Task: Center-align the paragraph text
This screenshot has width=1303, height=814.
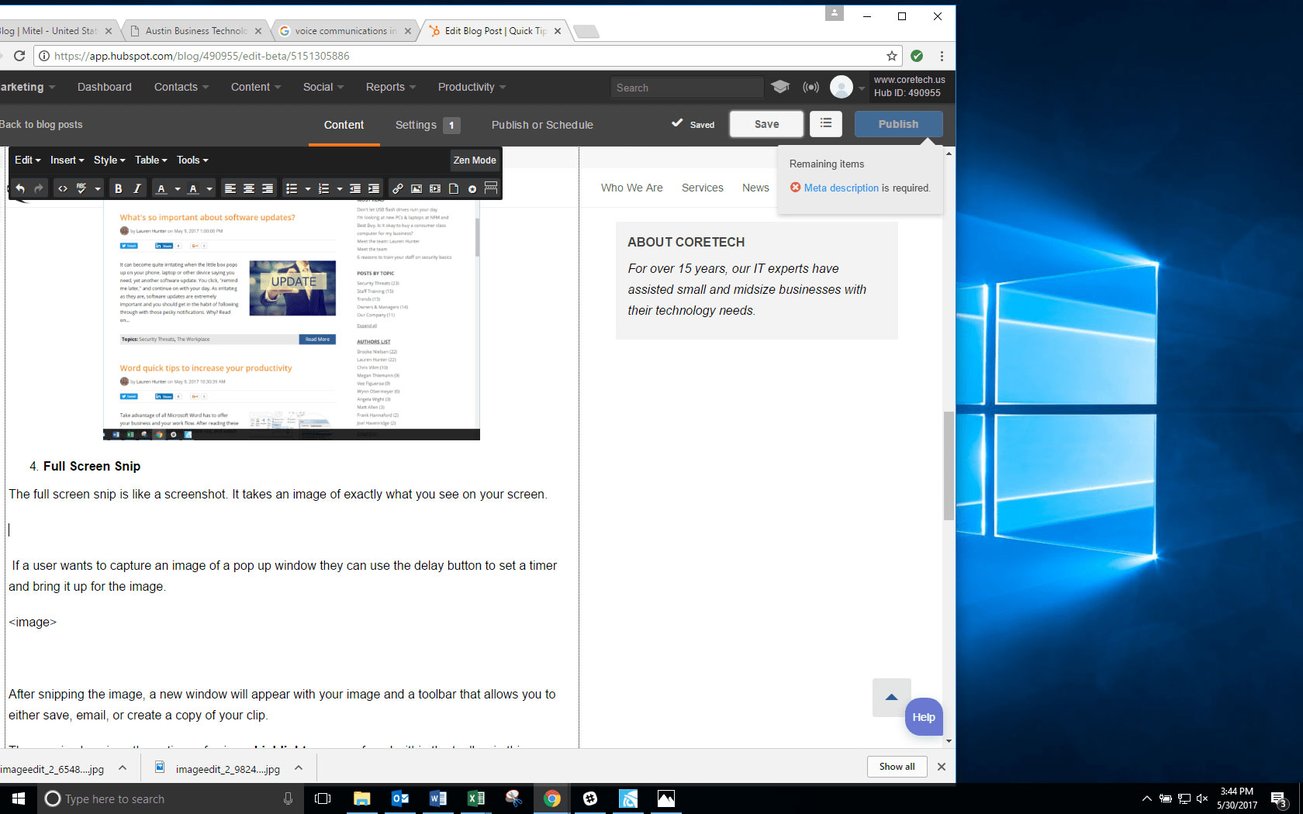Action: [246, 188]
